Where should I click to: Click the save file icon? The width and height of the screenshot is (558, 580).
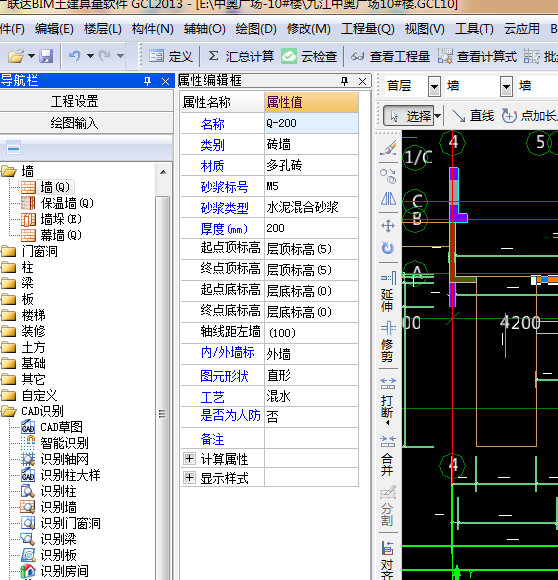tap(47, 56)
